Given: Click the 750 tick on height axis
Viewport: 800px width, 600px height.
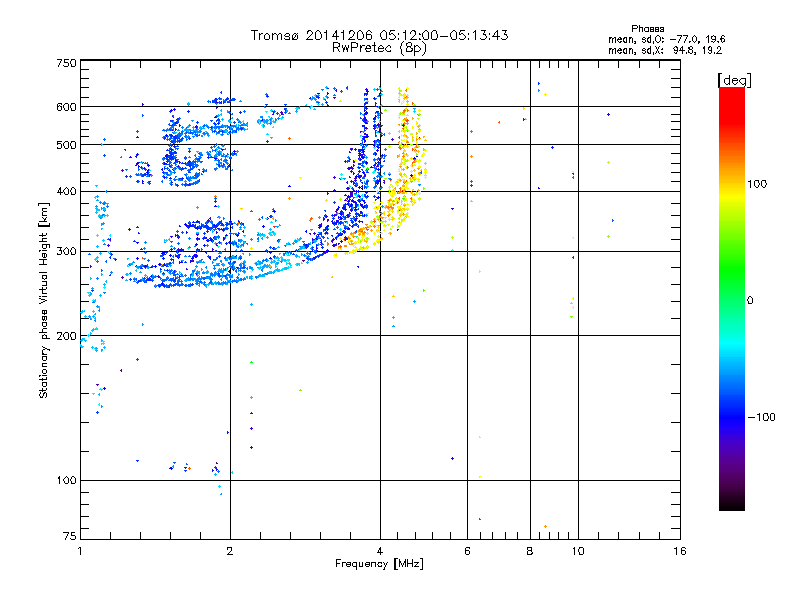Looking at the screenshot, I should [x=67, y=63].
